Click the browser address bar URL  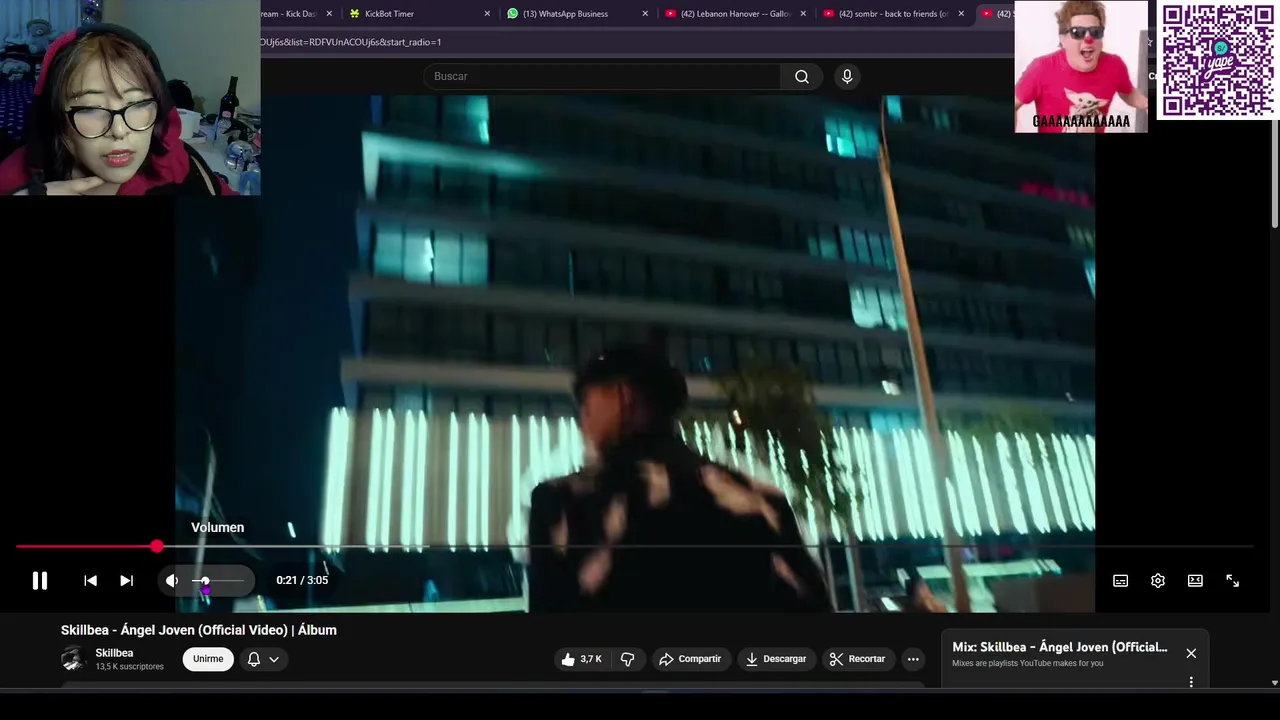pos(352,42)
